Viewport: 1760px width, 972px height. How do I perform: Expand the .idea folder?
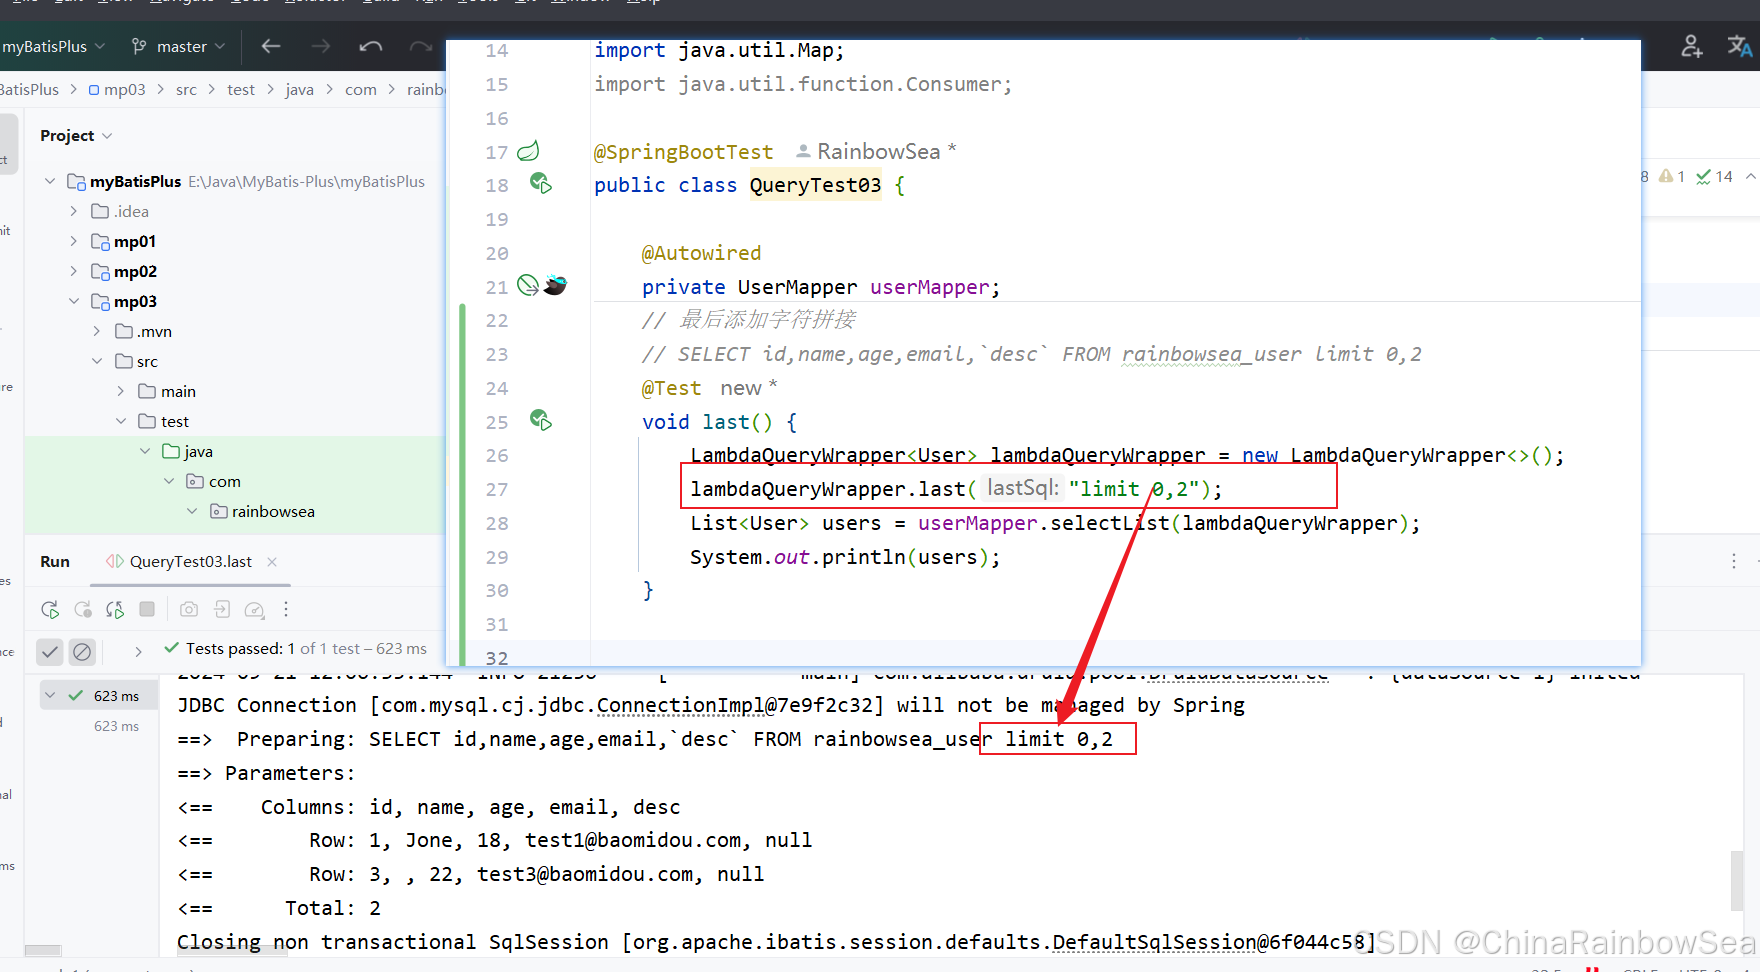(74, 211)
